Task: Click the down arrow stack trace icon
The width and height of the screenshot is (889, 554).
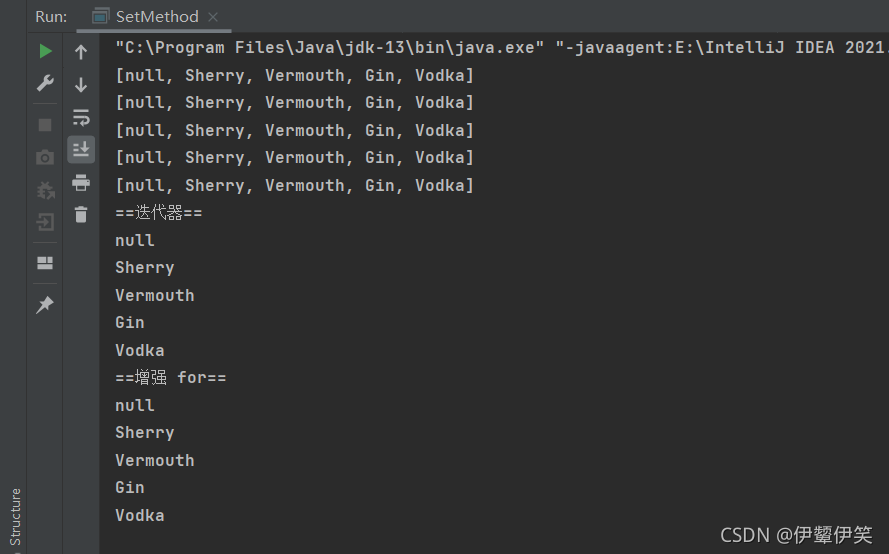Action: (x=81, y=84)
